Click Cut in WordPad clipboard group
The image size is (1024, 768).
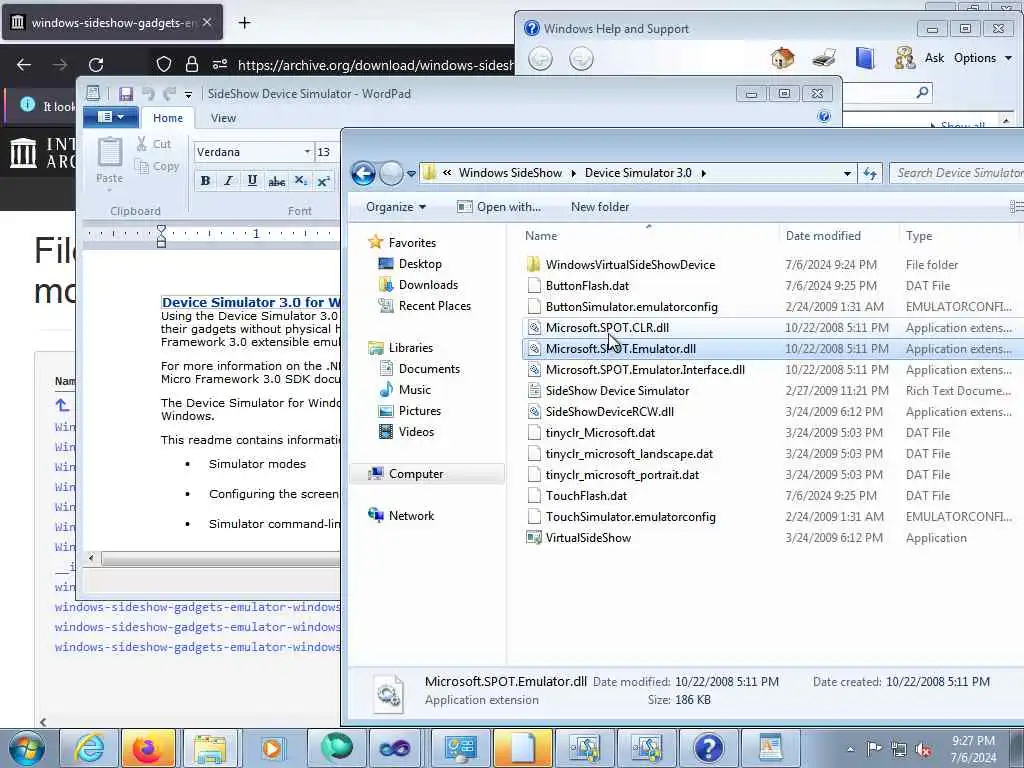pos(154,144)
